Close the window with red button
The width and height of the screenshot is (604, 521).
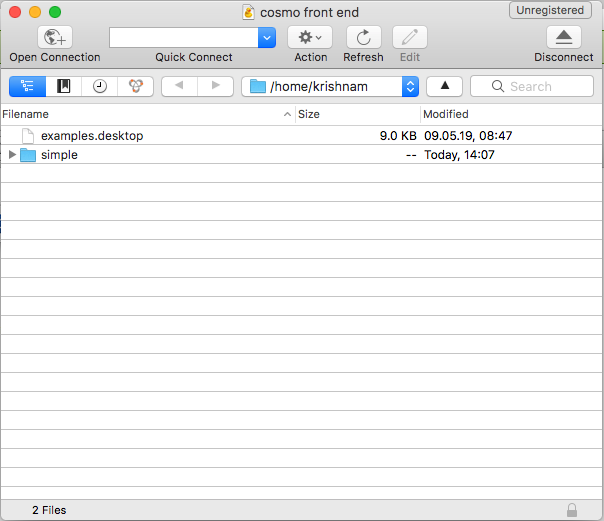15,12
